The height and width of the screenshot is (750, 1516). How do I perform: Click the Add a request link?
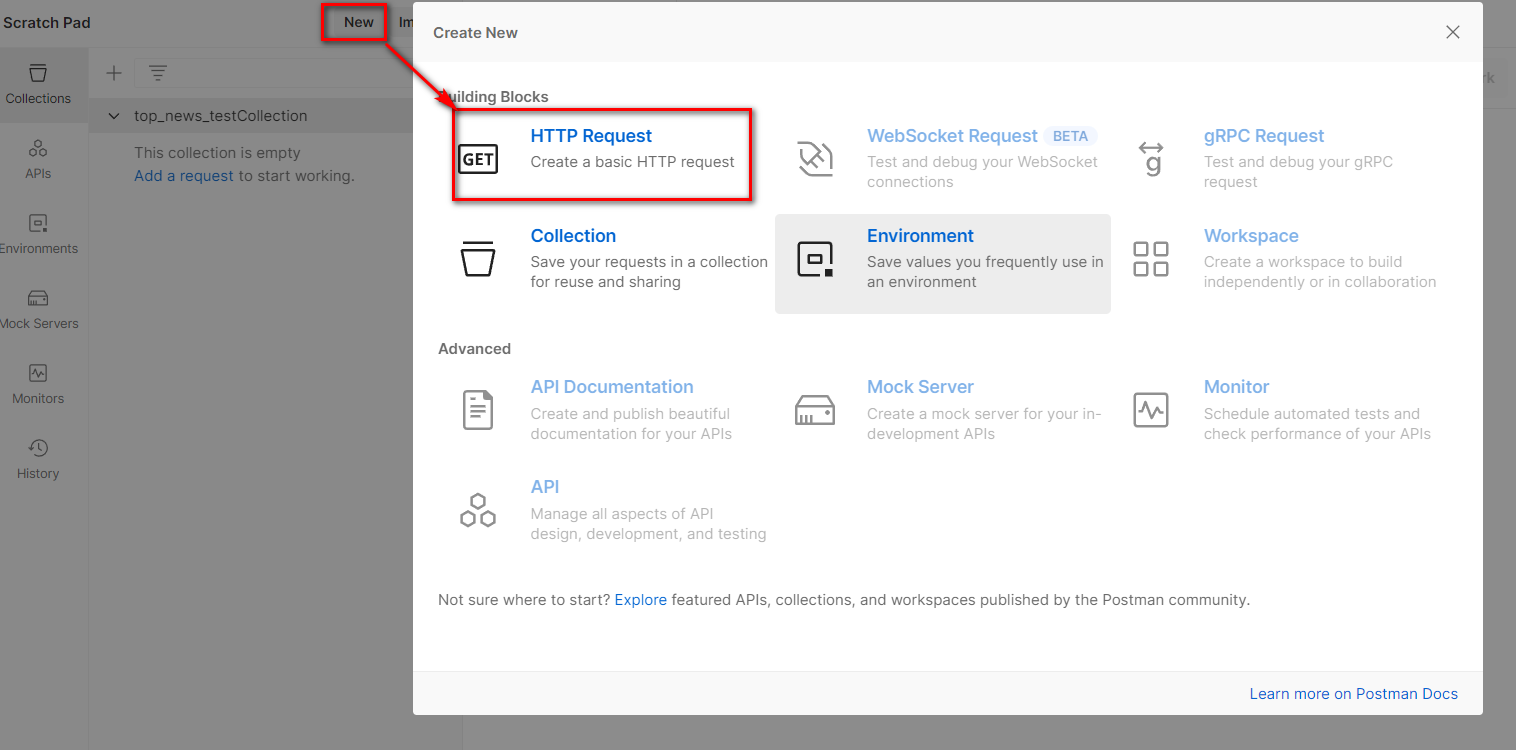tap(184, 176)
